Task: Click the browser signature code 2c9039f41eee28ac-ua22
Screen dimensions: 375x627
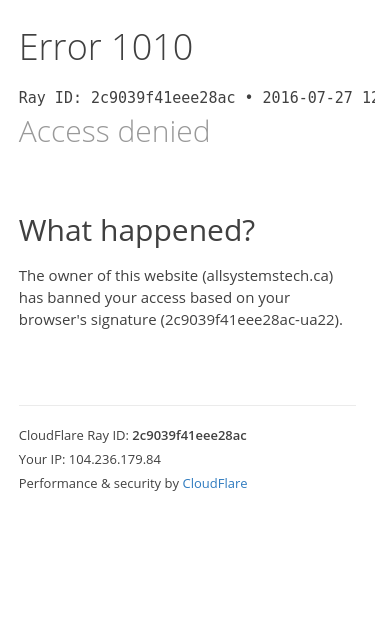Action: coord(249,320)
